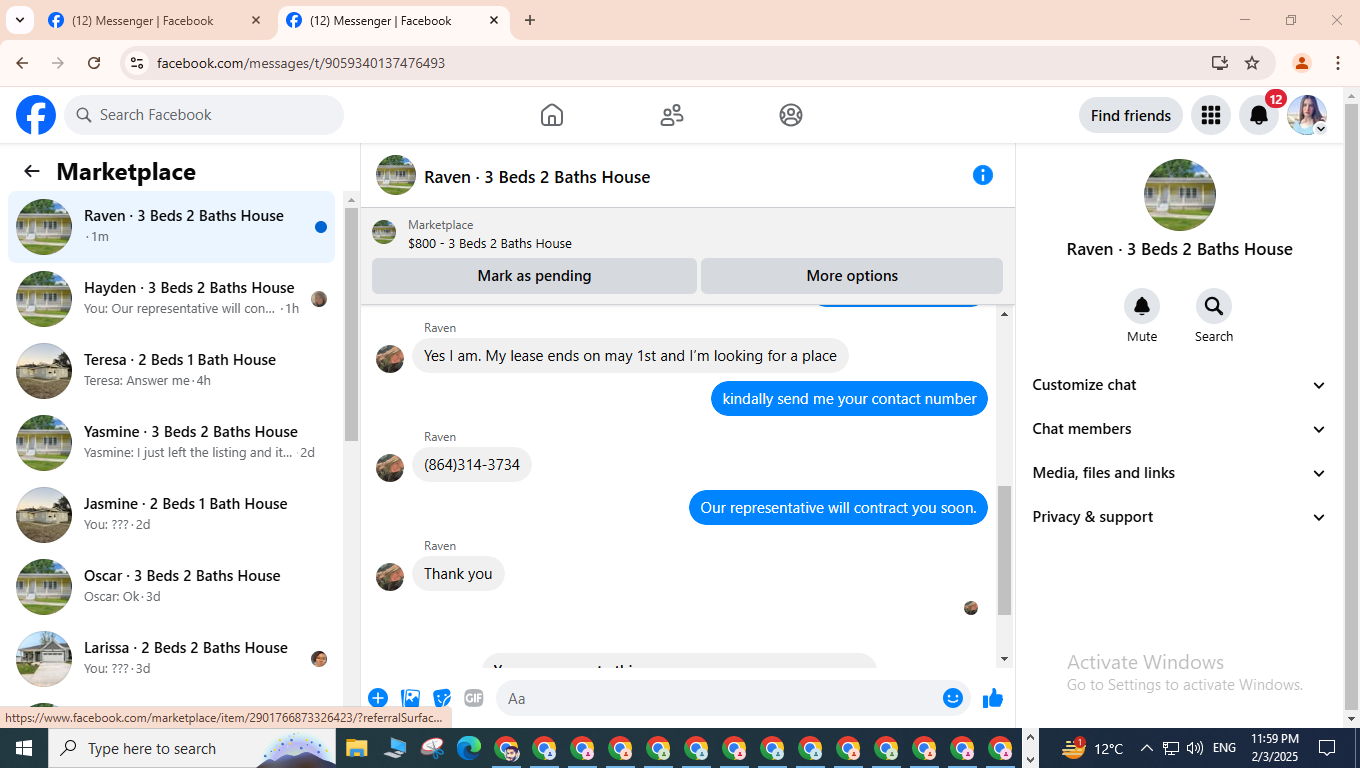Attach a photo file icon
This screenshot has width=1360, height=768.
coord(410,698)
